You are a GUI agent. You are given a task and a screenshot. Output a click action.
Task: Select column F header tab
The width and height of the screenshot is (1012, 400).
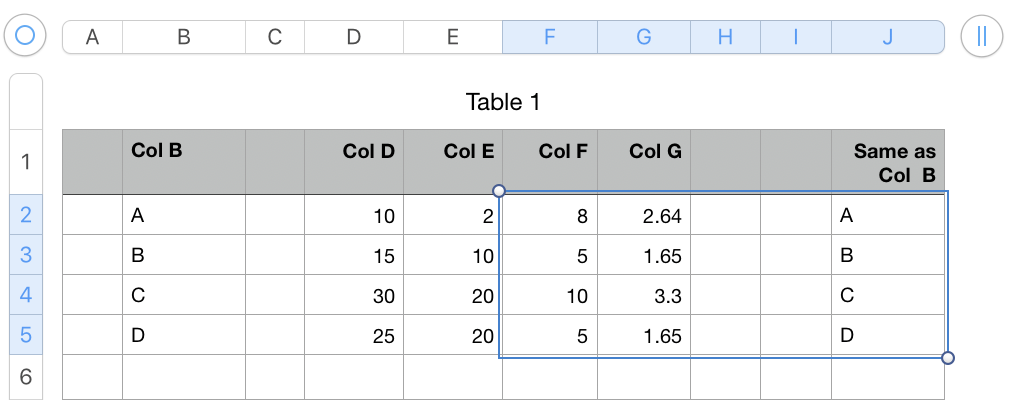click(x=549, y=37)
